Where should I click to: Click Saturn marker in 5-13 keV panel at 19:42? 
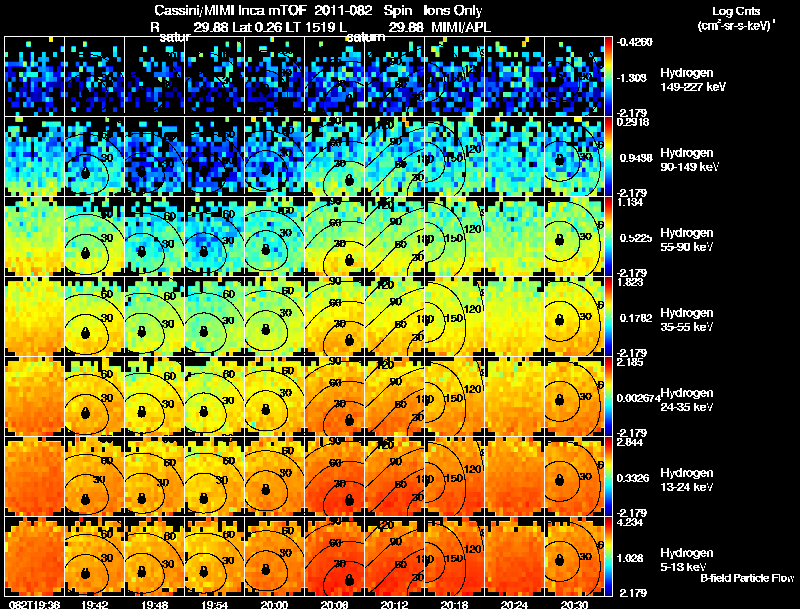pyautogui.click(x=85, y=573)
